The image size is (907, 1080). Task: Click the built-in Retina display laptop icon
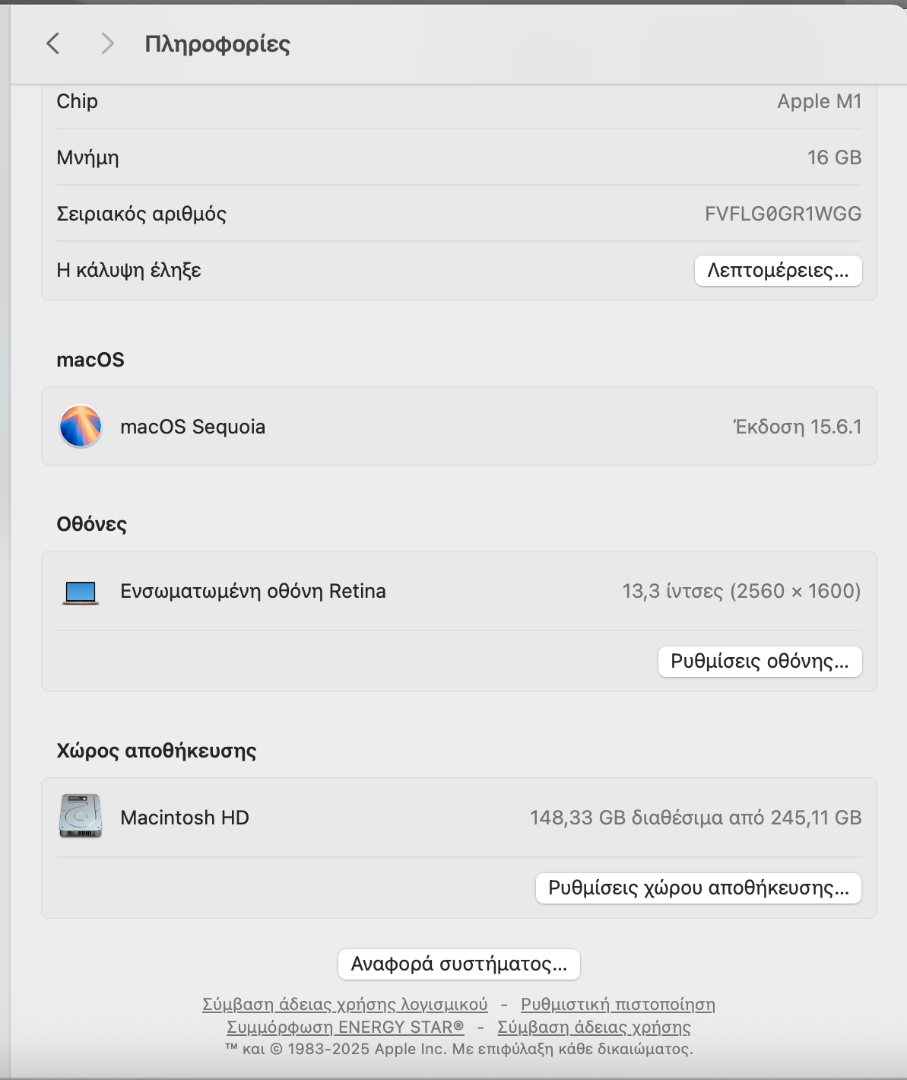(81, 592)
